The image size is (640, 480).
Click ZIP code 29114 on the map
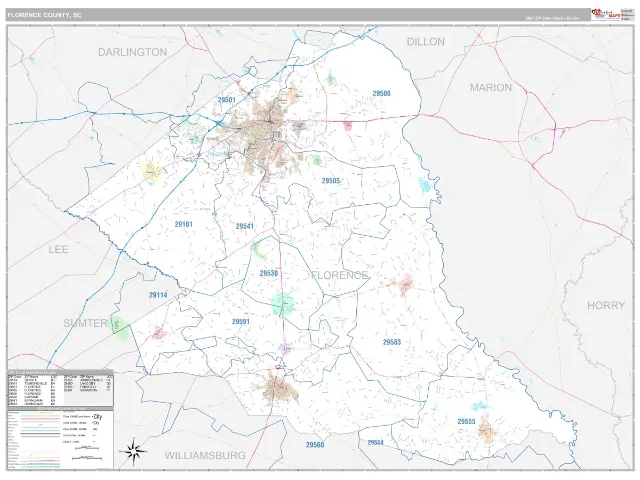(x=158, y=295)
